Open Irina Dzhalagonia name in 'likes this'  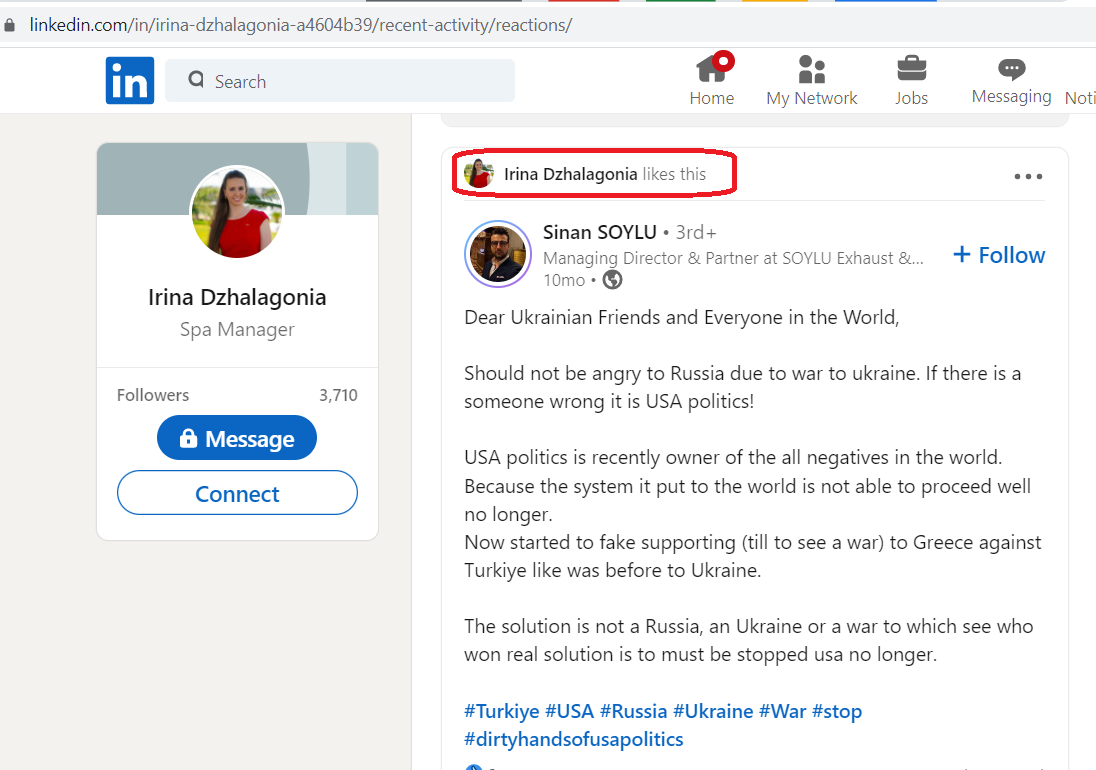click(570, 174)
